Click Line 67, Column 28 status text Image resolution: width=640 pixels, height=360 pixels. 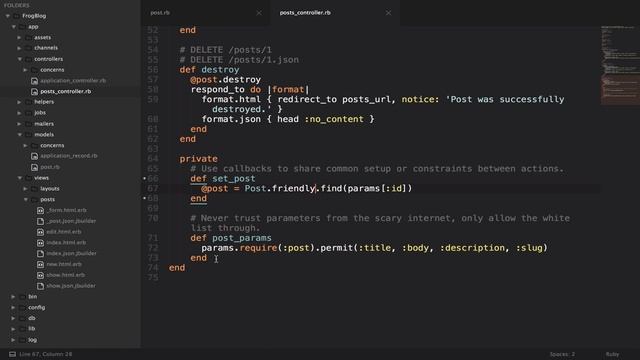(x=46, y=354)
